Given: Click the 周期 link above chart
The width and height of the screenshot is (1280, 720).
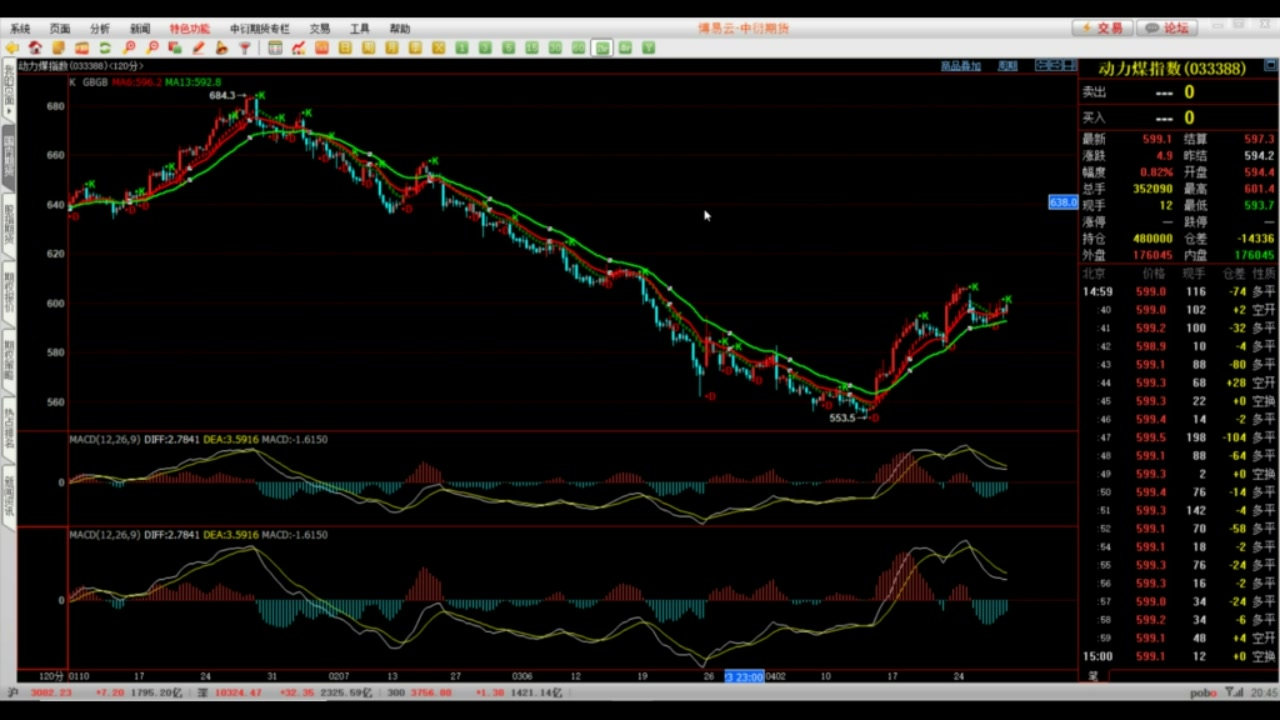Looking at the screenshot, I should [1008, 66].
